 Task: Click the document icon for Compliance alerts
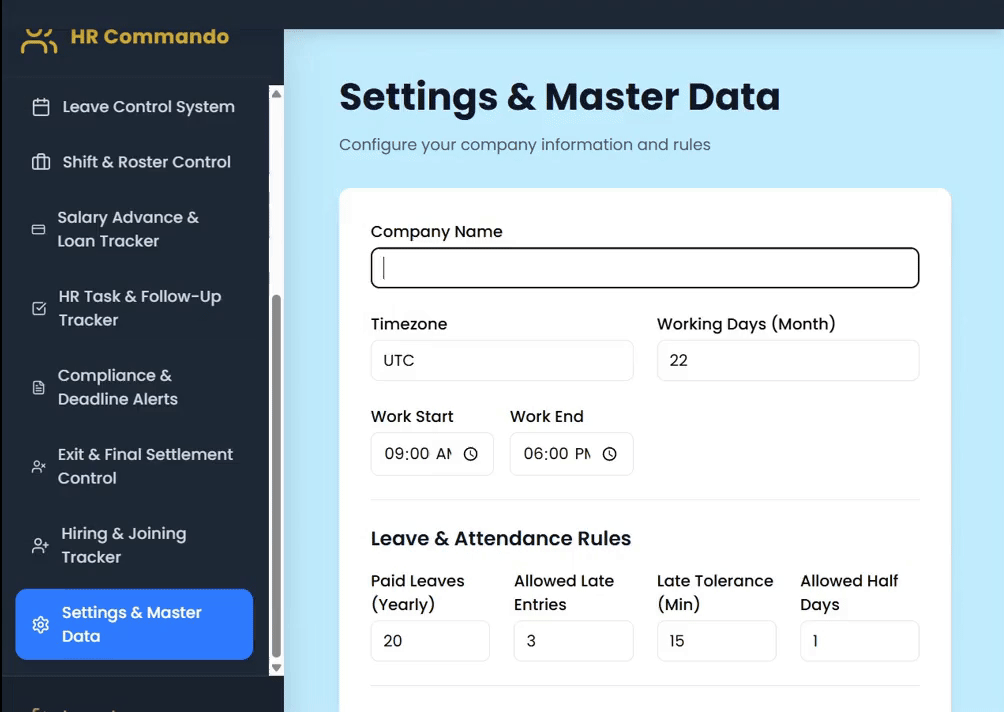pyautogui.click(x=39, y=387)
